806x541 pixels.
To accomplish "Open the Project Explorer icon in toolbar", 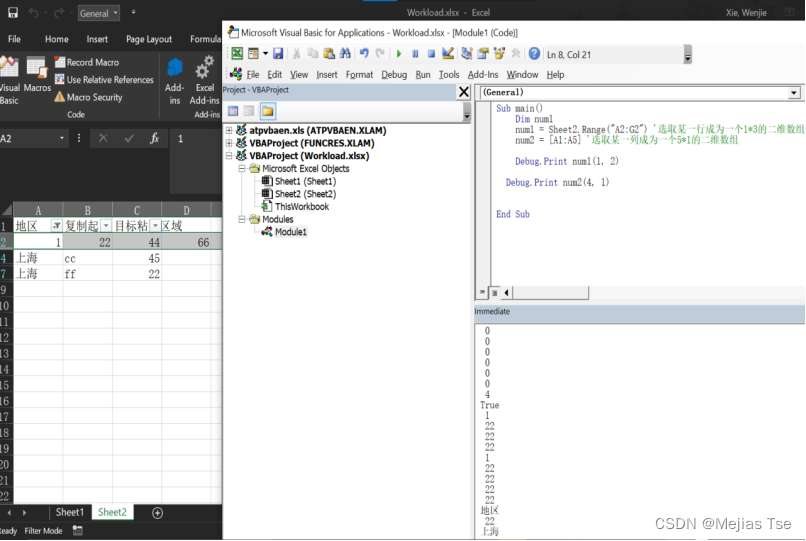I will pos(467,53).
